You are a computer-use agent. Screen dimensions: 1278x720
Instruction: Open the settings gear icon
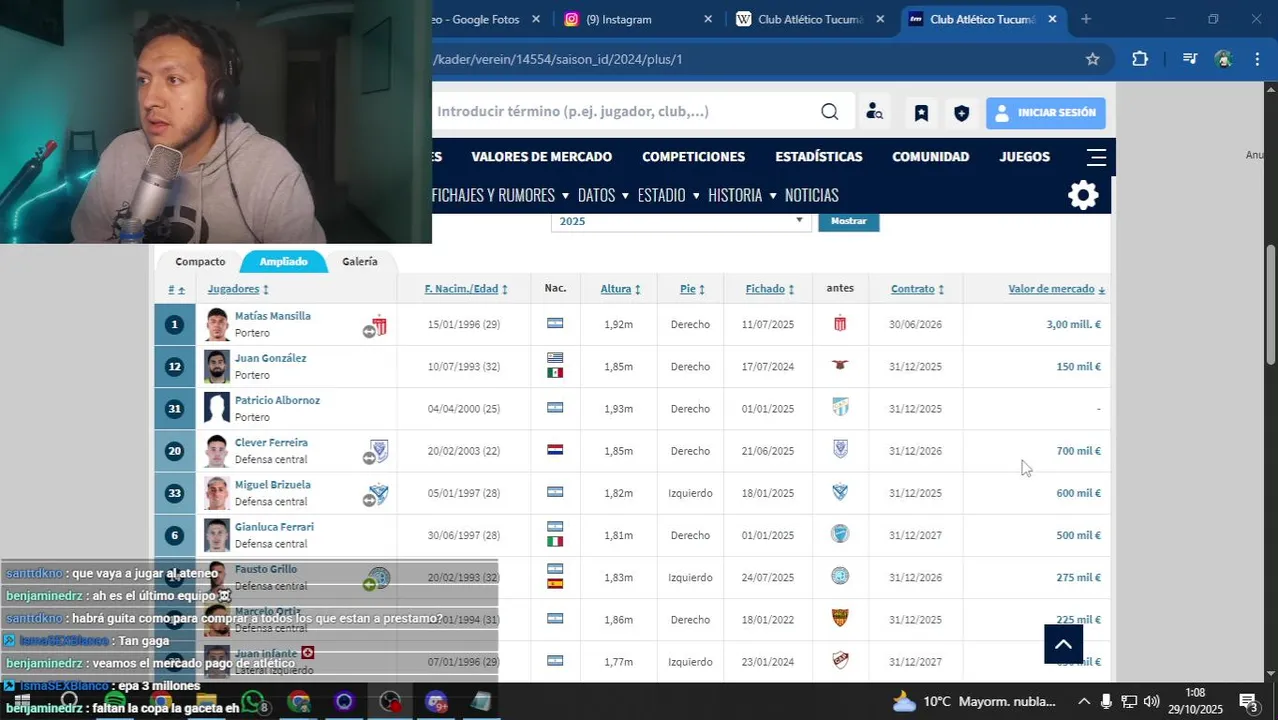coord(1083,195)
